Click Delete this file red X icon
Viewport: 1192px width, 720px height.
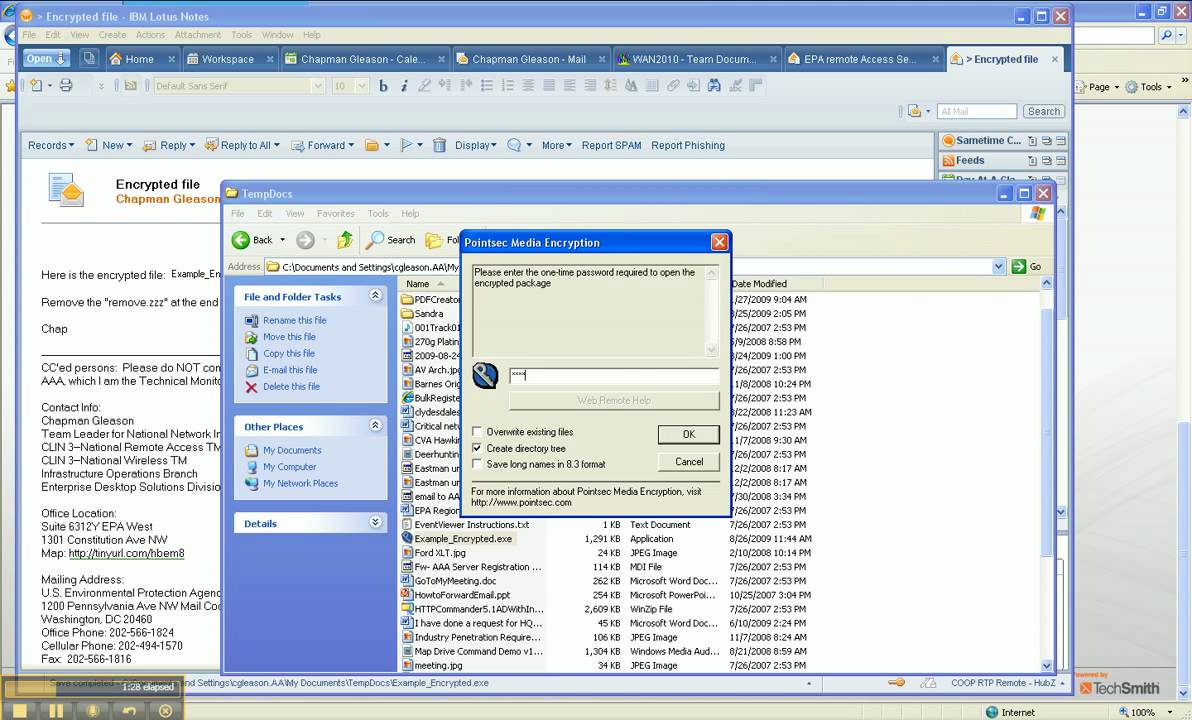click(252, 387)
